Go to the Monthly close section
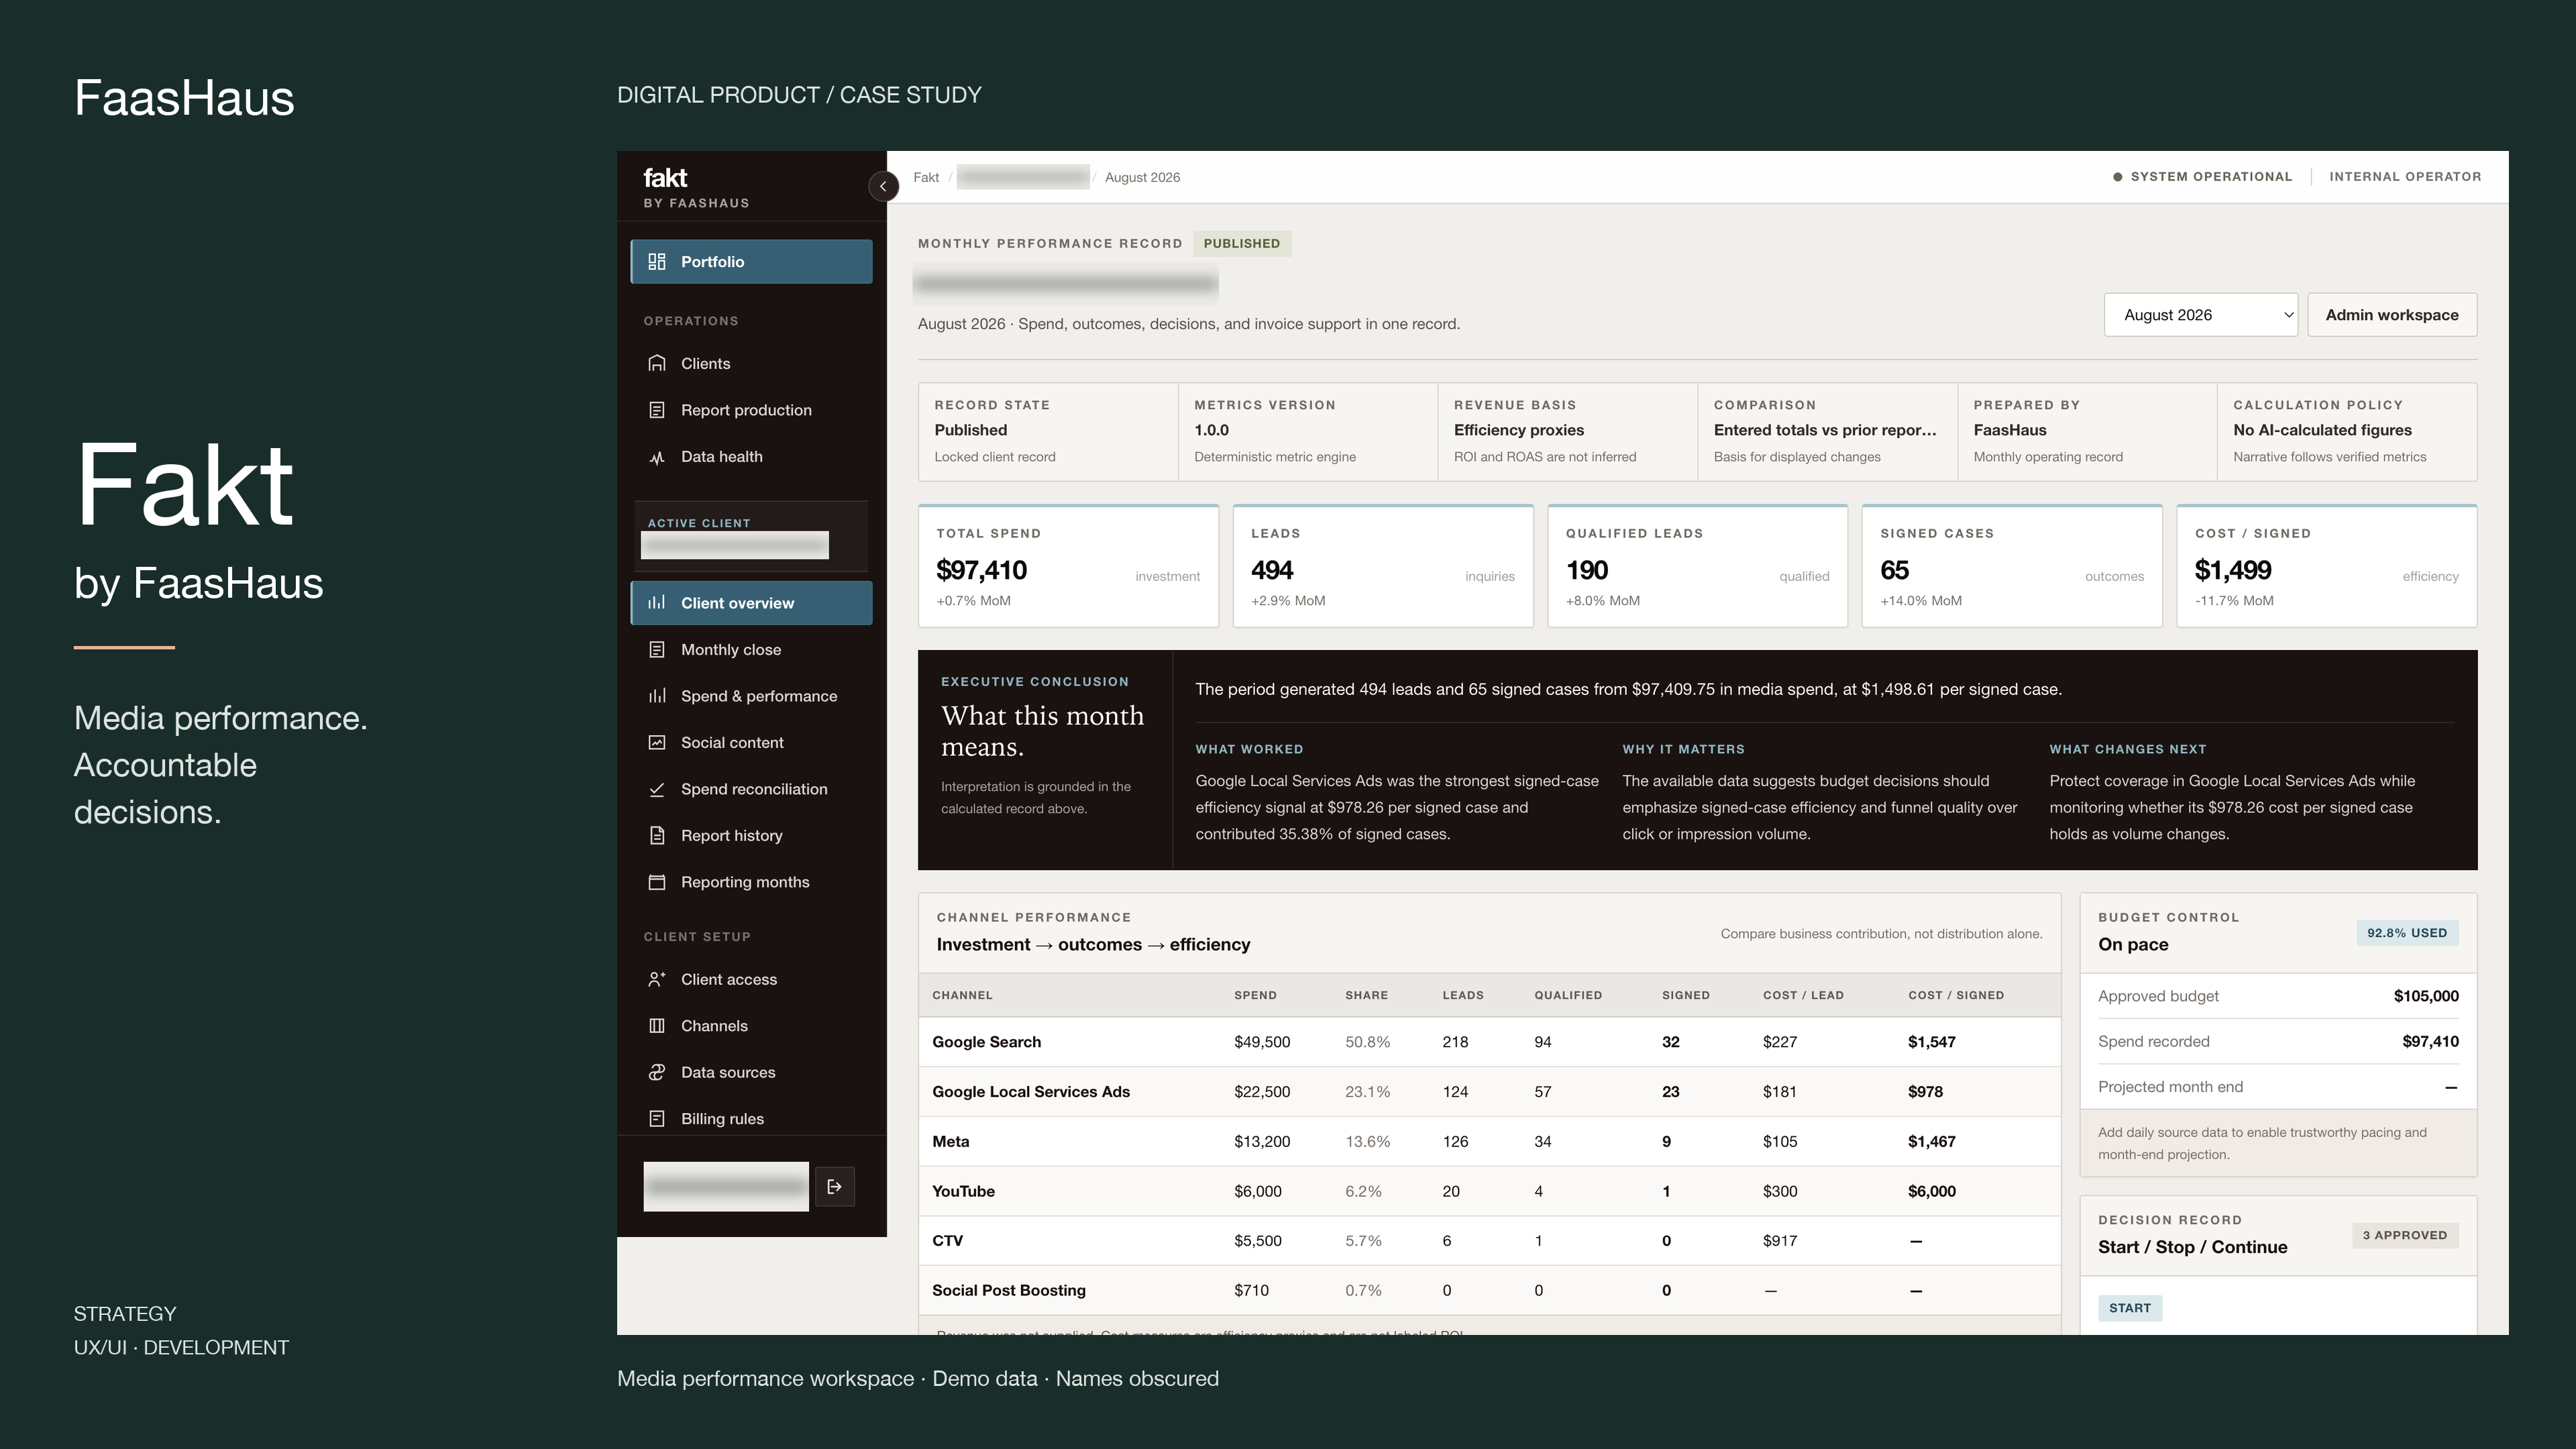Viewport: 2576px width, 1449px height. tap(751, 650)
